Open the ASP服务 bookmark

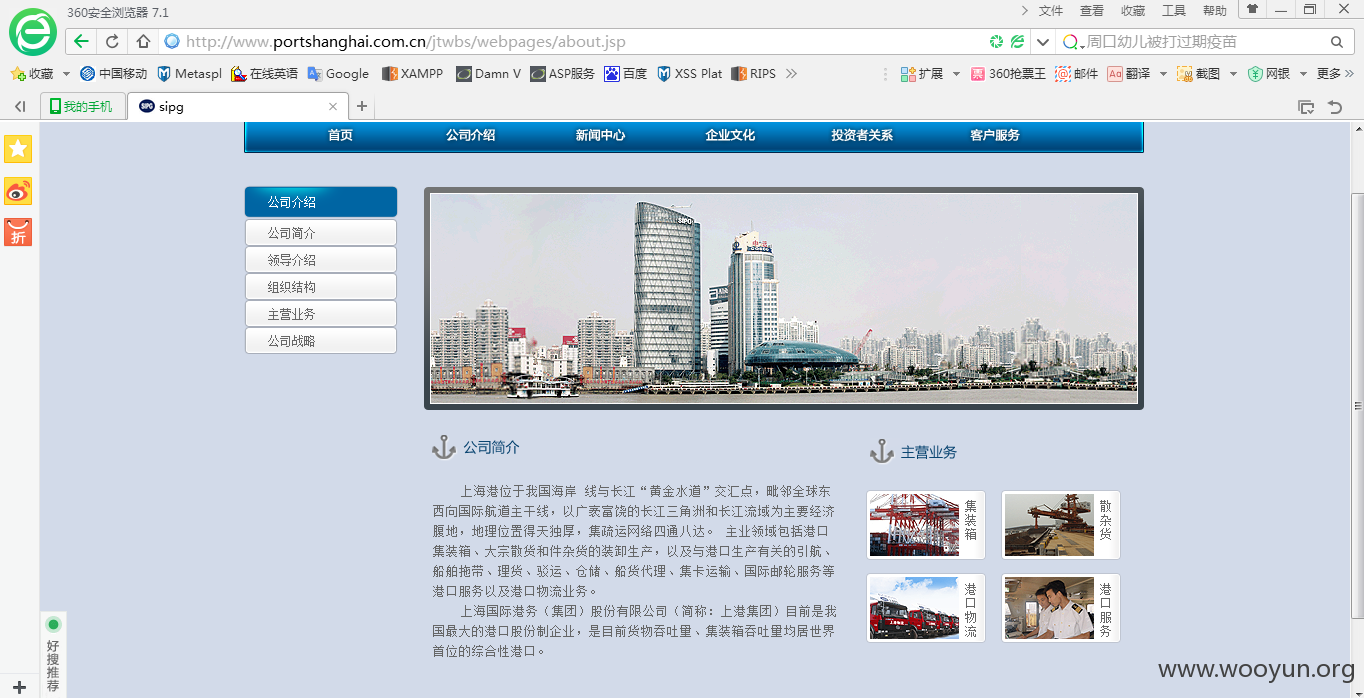click(x=562, y=73)
